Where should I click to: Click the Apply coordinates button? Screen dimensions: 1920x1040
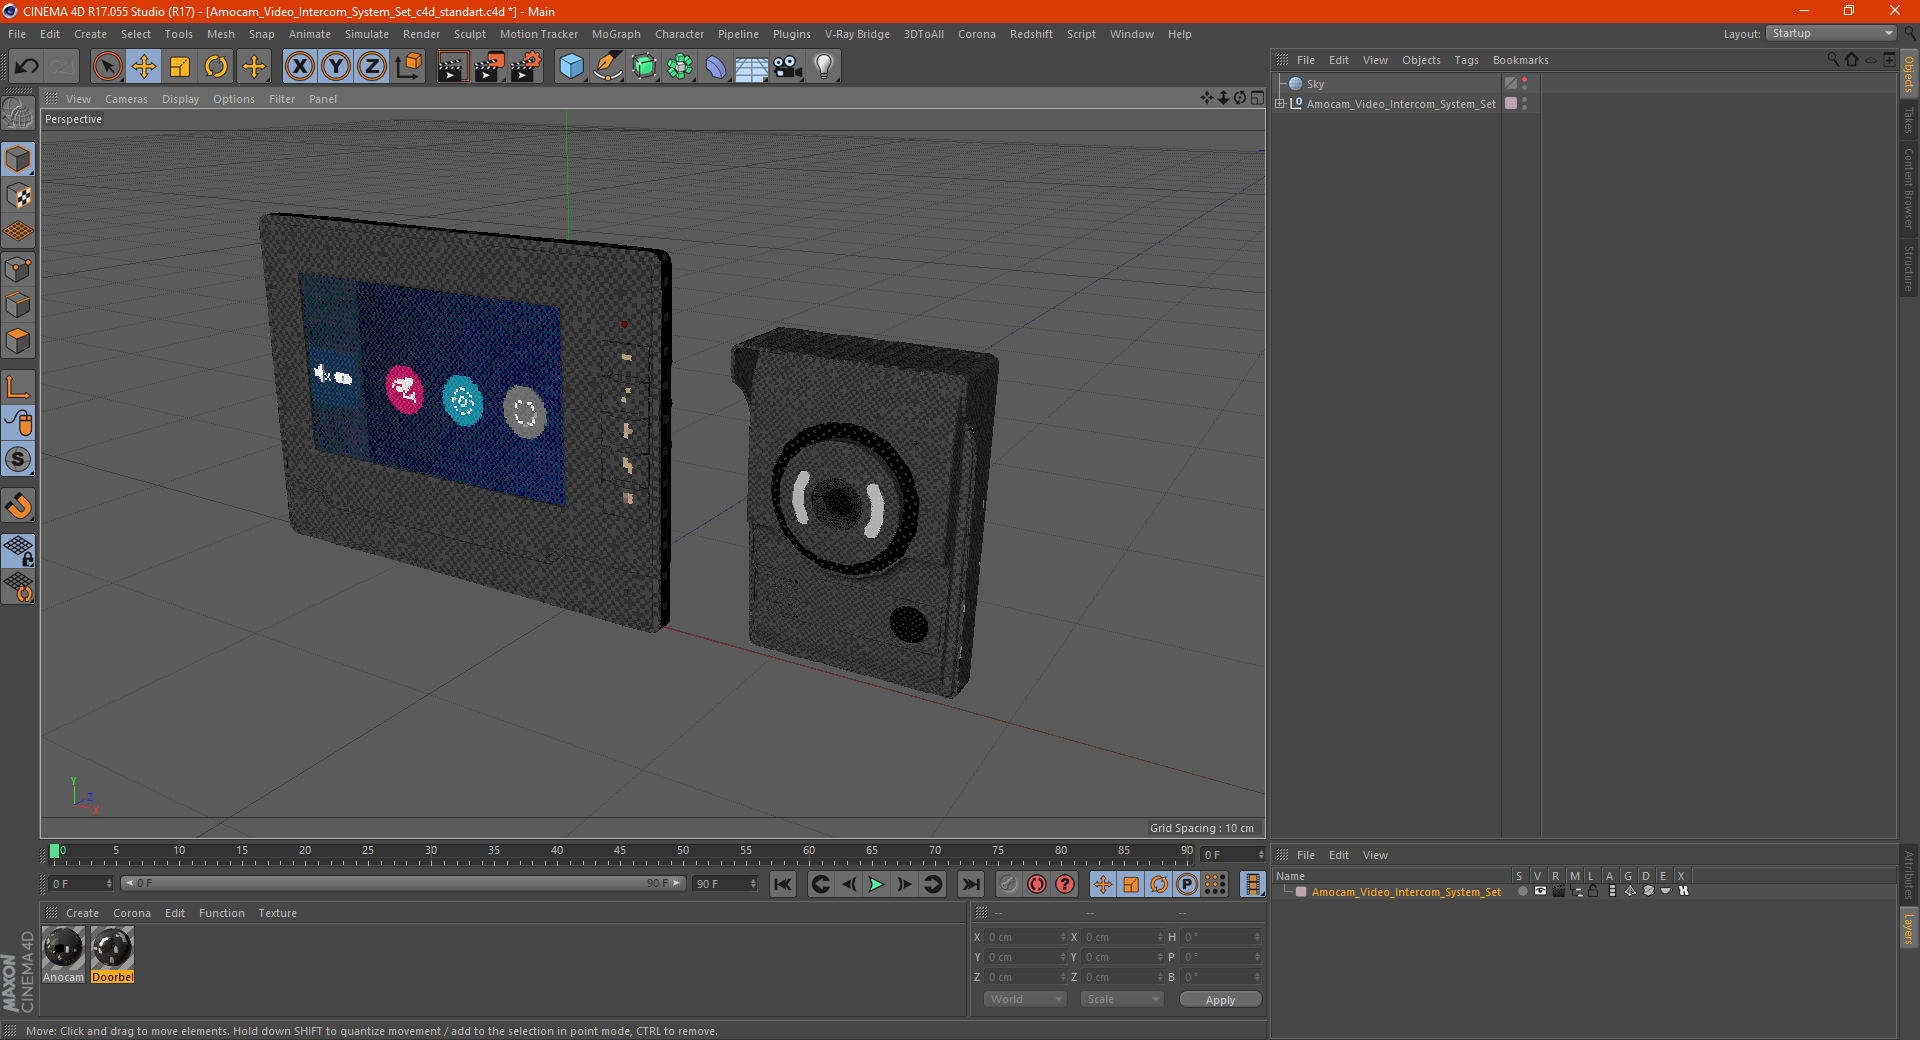(1220, 1000)
